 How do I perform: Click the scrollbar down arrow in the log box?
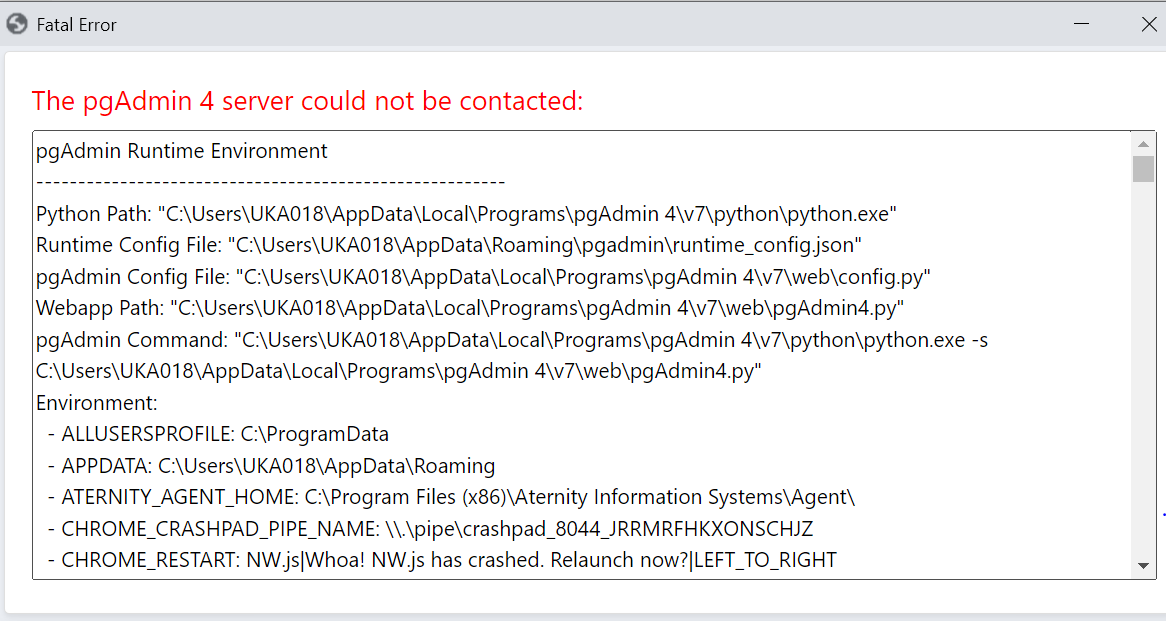pyautogui.click(x=1143, y=566)
